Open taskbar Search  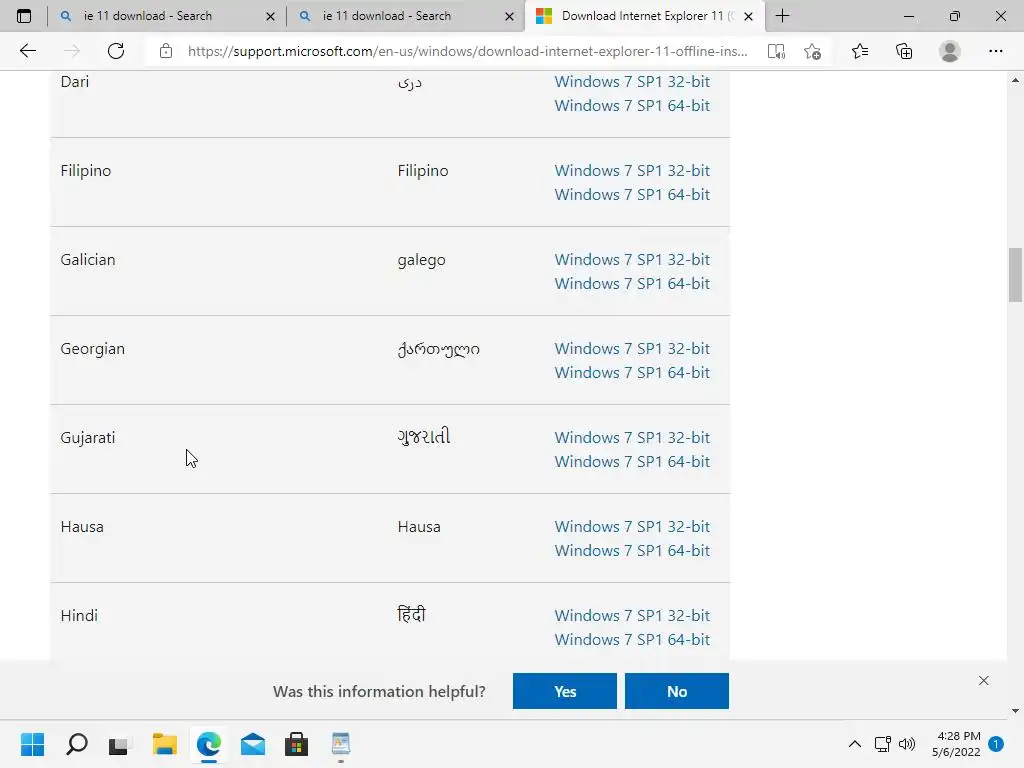click(76, 744)
